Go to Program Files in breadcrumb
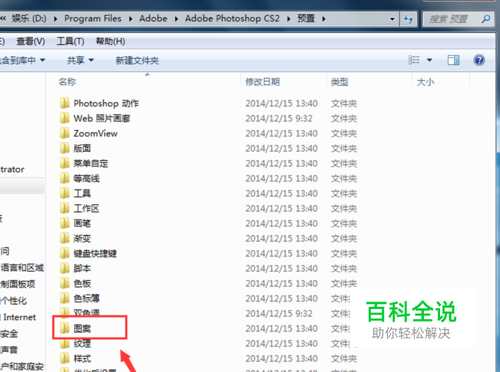500x372 pixels. pyautogui.click(x=93, y=19)
